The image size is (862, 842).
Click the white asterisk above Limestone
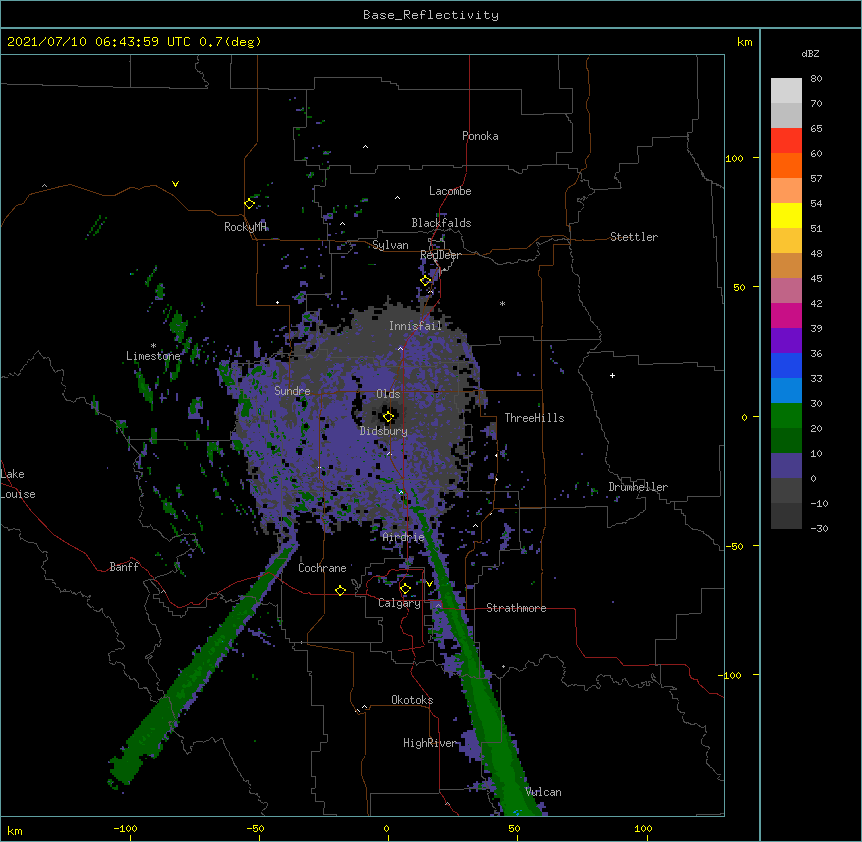153,345
